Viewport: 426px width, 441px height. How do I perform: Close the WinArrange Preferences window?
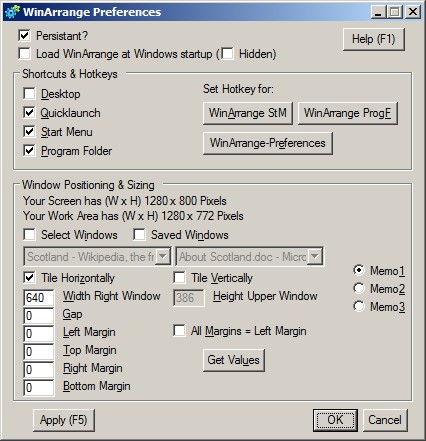click(x=413, y=12)
